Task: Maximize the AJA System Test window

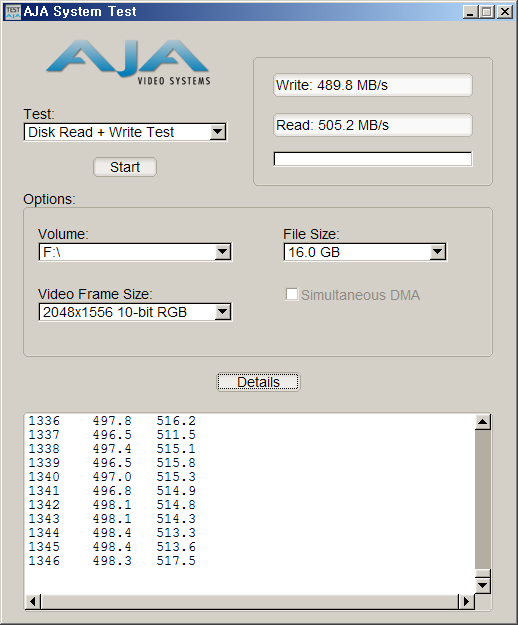Action: pyautogui.click(x=487, y=12)
